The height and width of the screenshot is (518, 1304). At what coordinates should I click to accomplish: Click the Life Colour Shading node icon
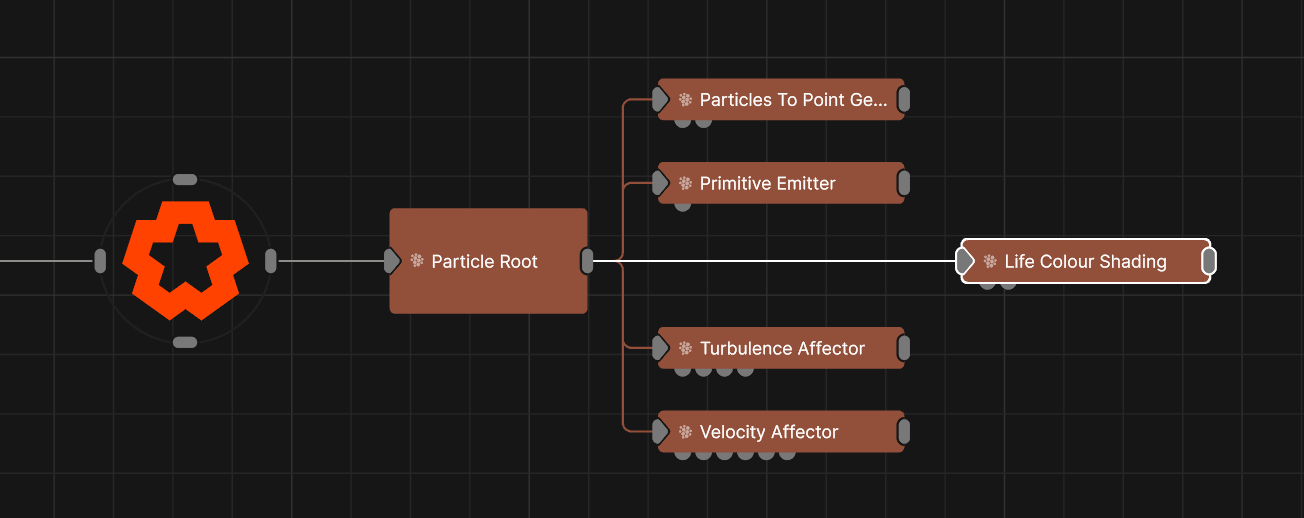[990, 261]
